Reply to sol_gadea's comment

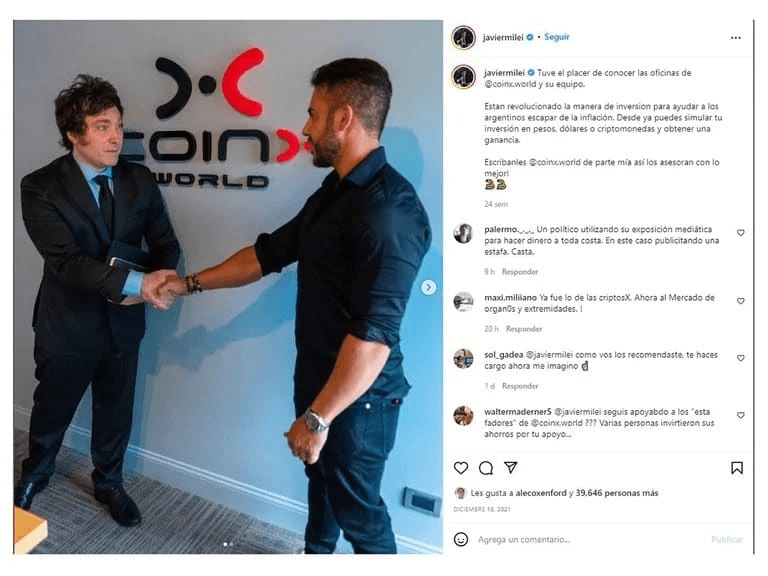click(x=520, y=386)
